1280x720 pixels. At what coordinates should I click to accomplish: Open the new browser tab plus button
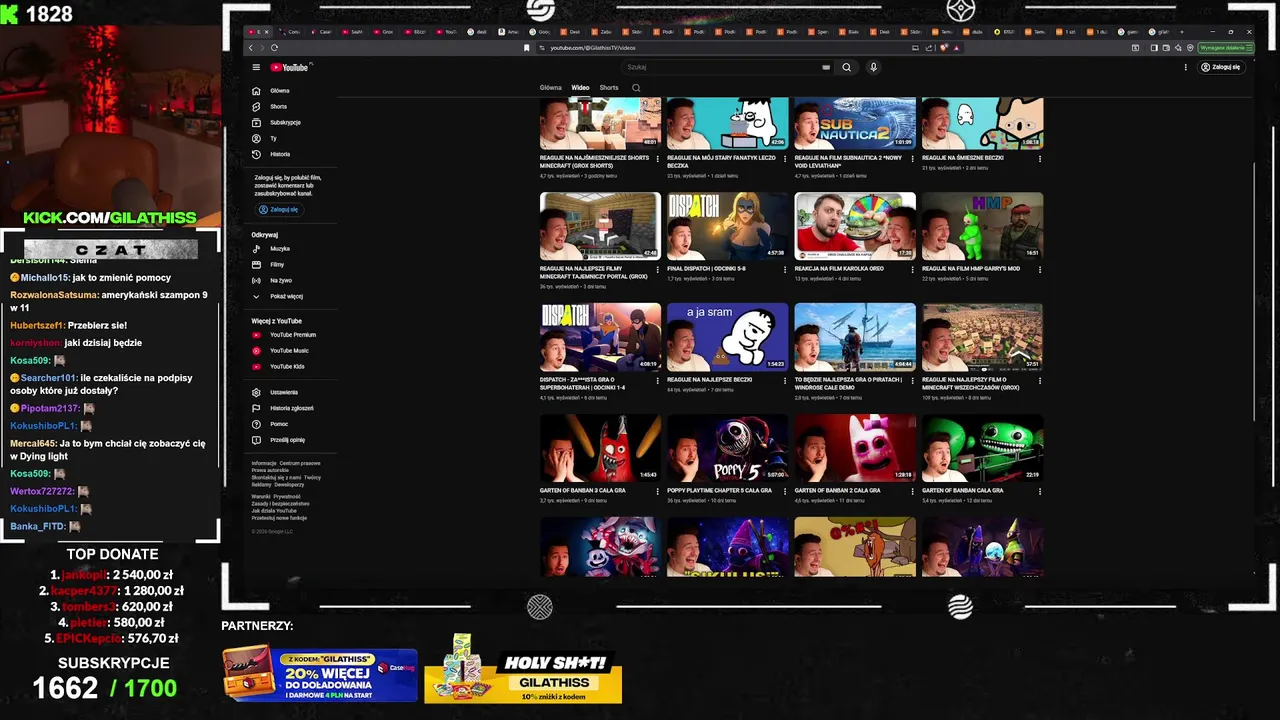coord(1181,32)
